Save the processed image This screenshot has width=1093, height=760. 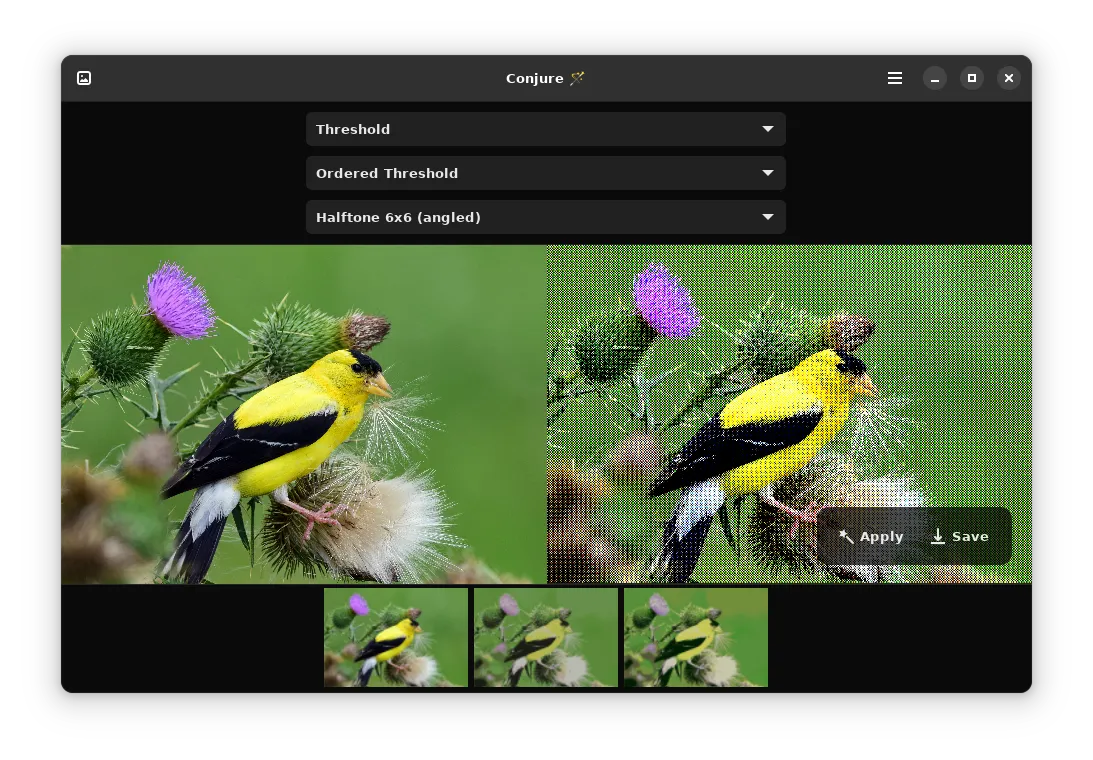point(960,536)
